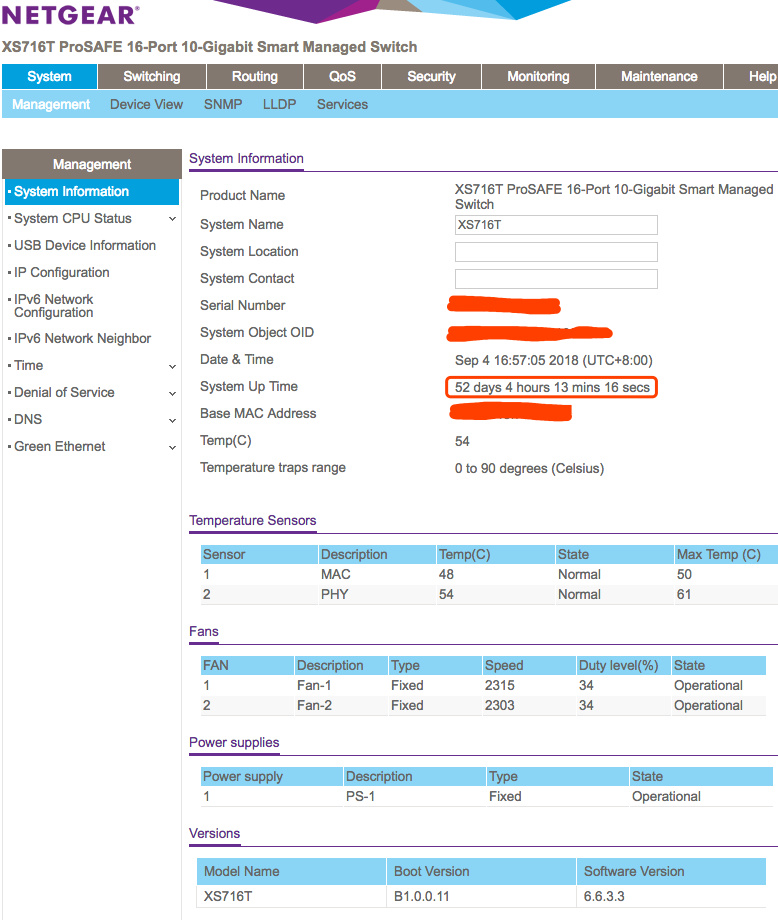This screenshot has width=778, height=920.
Task: Open USB Device Information sidebar entry
Action: click(x=85, y=245)
